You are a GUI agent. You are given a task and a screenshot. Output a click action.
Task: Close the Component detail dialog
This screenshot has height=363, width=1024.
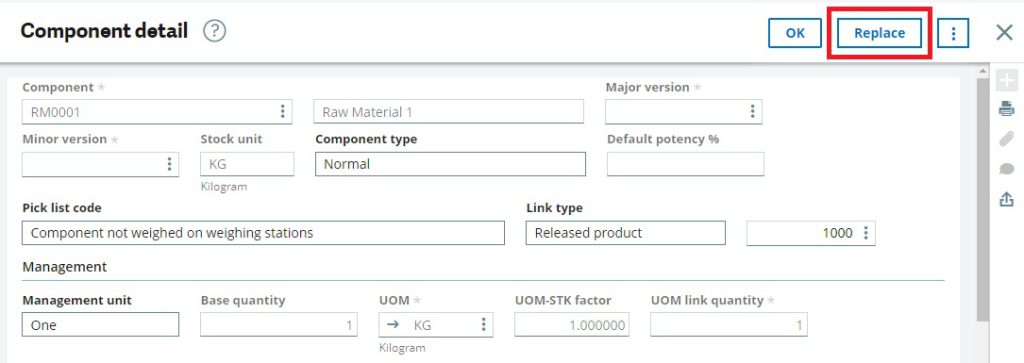[x=1004, y=33]
